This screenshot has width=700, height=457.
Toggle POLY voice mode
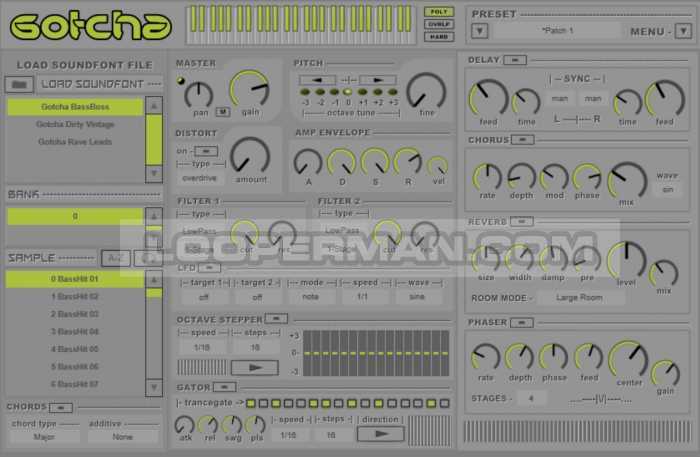pyautogui.click(x=439, y=12)
